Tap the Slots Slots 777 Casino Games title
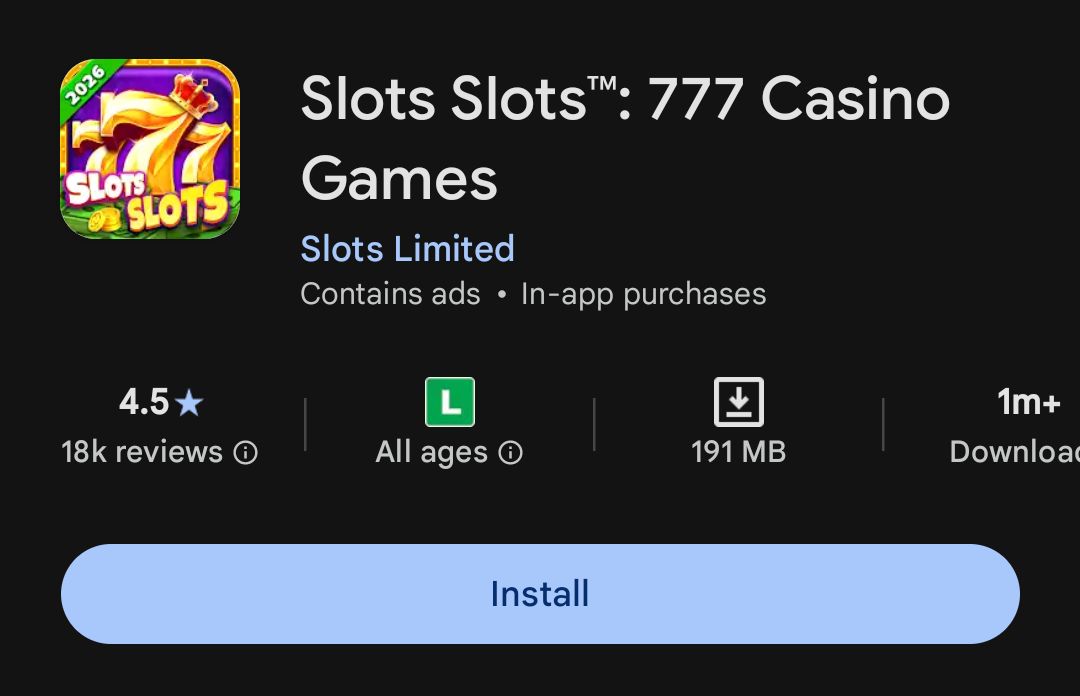 click(x=625, y=138)
